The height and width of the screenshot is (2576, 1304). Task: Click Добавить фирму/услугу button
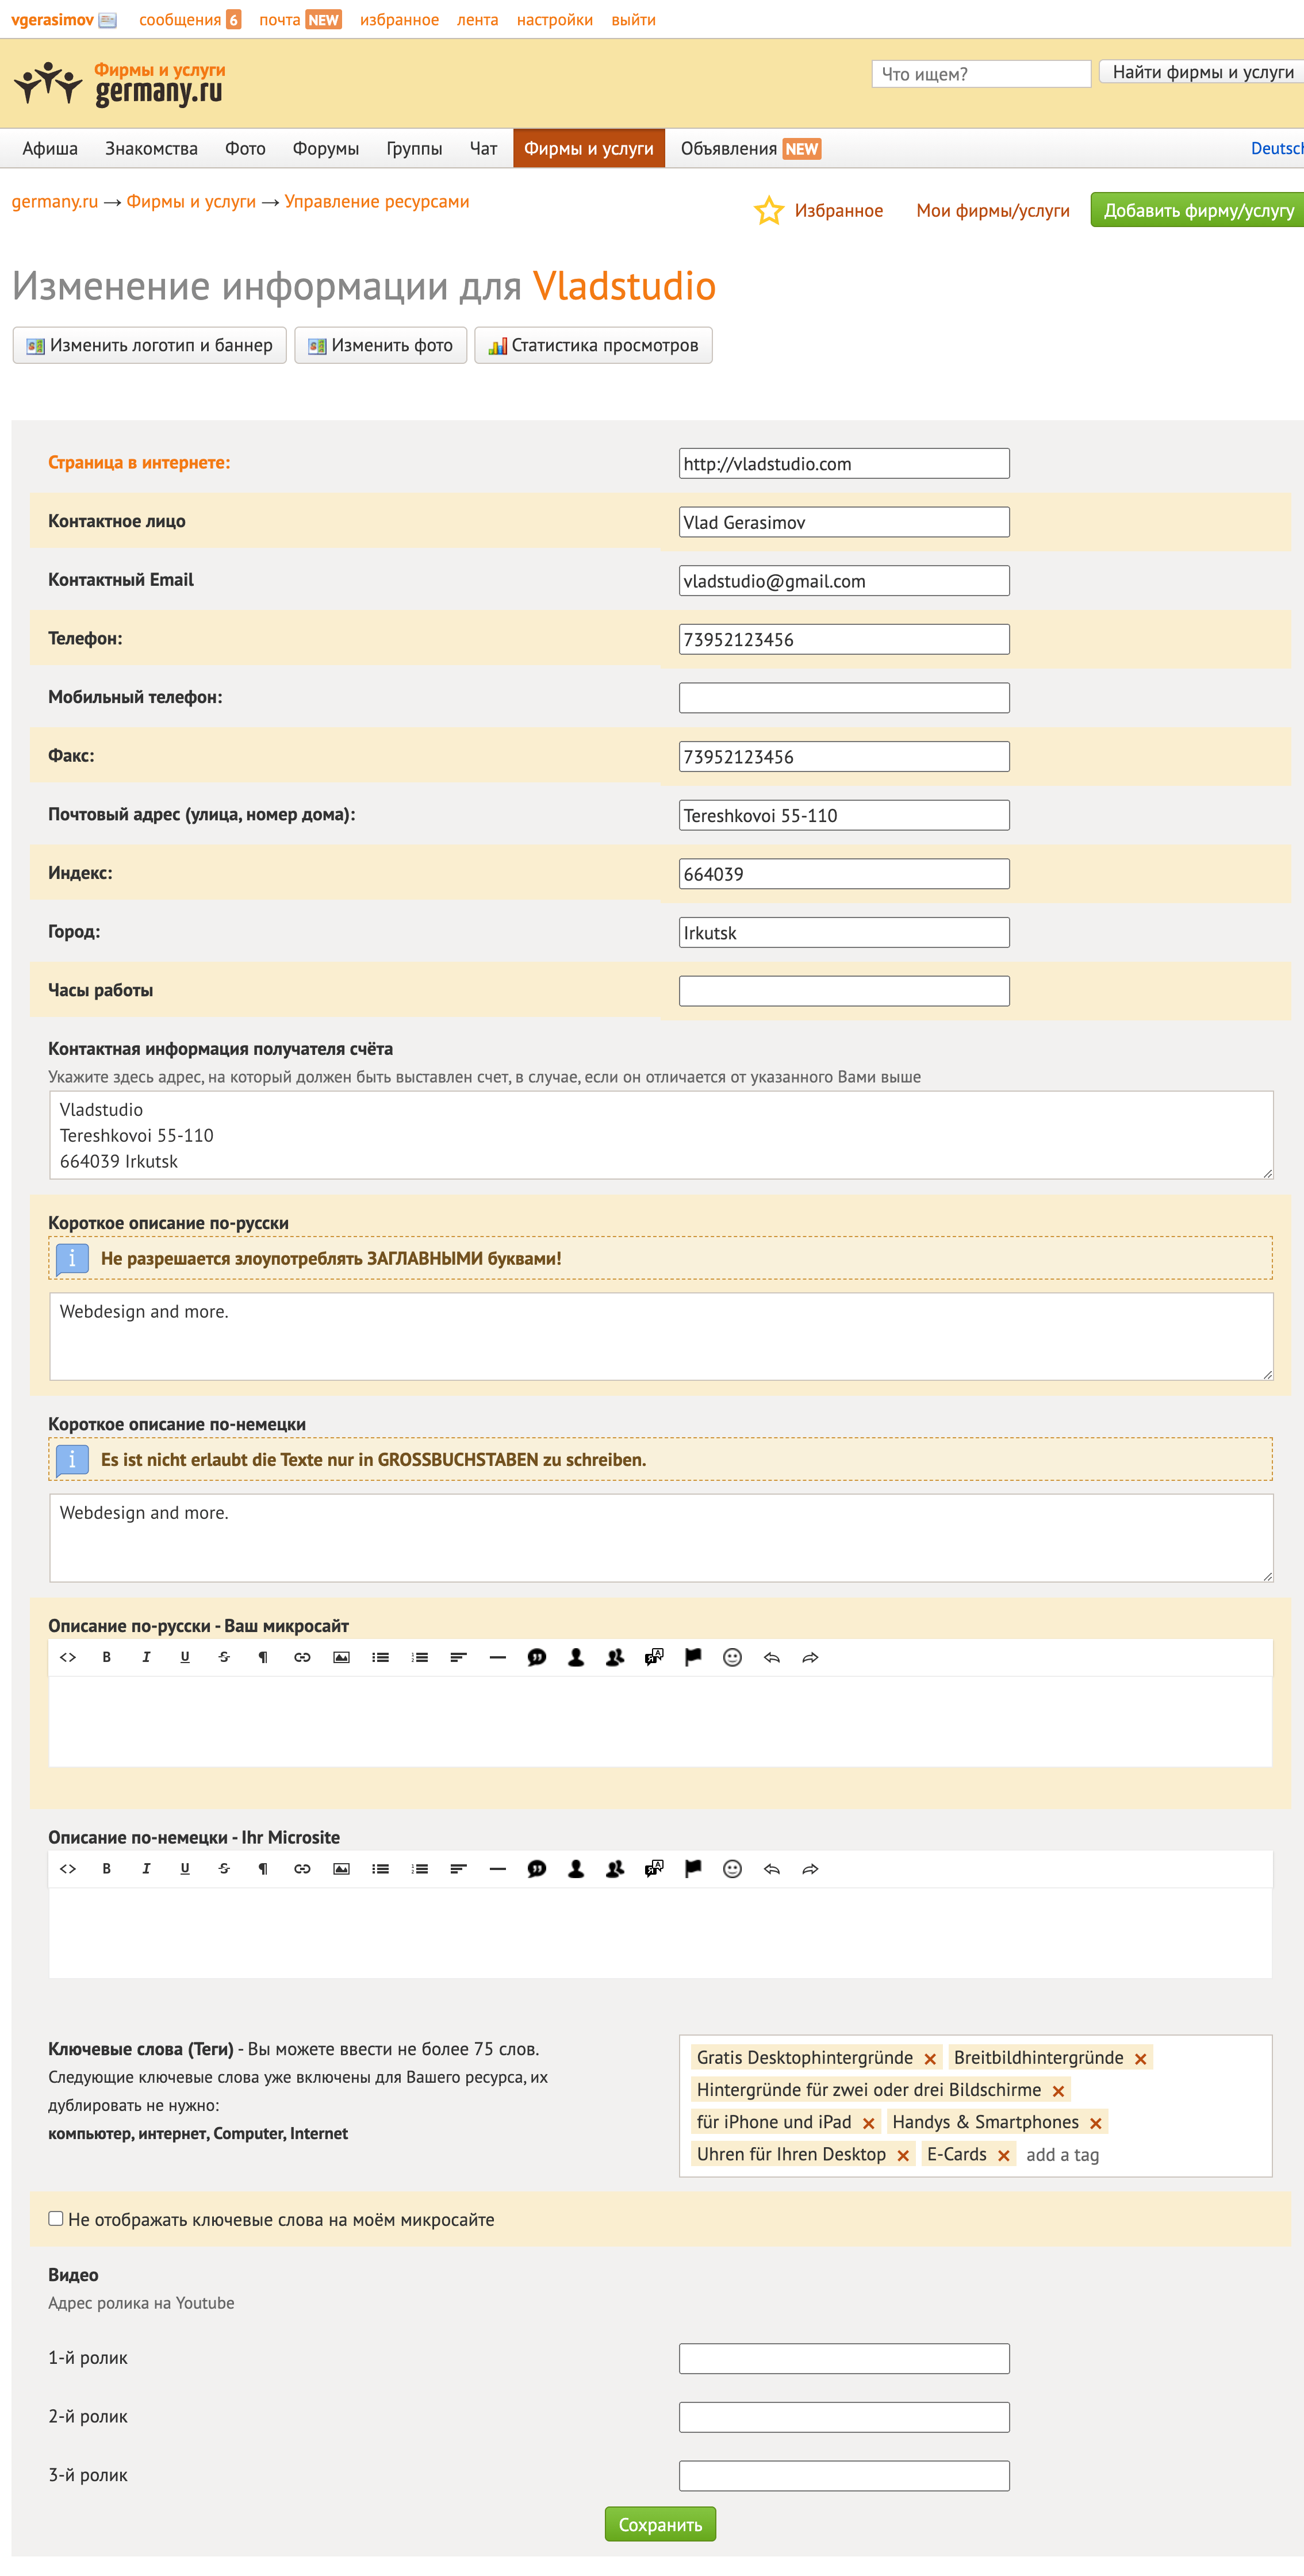coord(1197,210)
